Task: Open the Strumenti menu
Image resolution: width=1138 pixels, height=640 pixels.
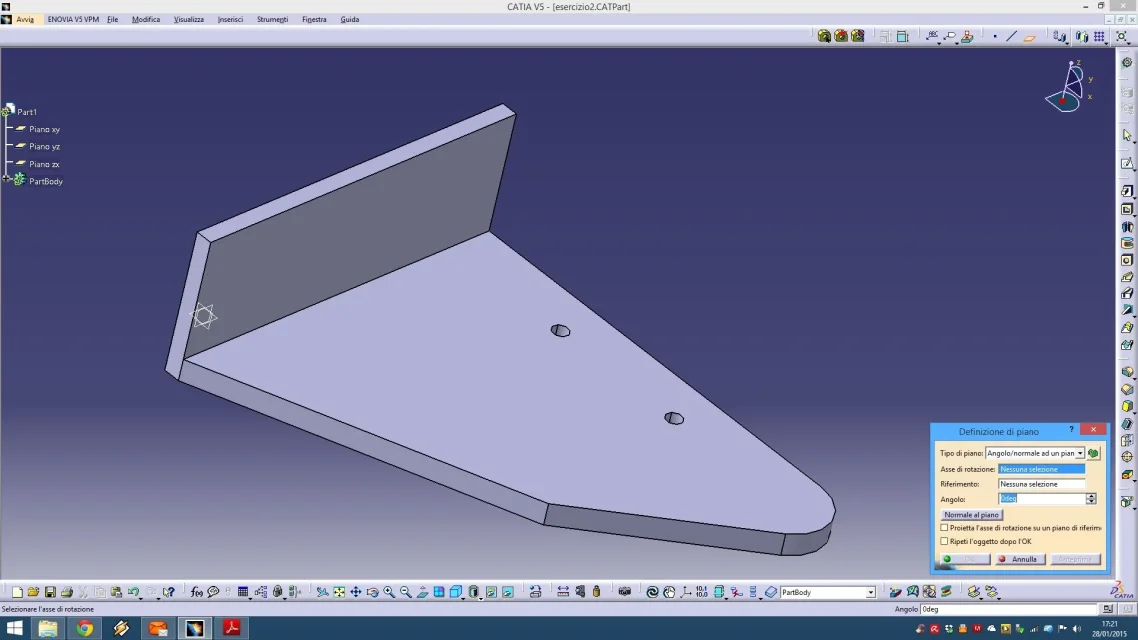Action: [x=272, y=19]
